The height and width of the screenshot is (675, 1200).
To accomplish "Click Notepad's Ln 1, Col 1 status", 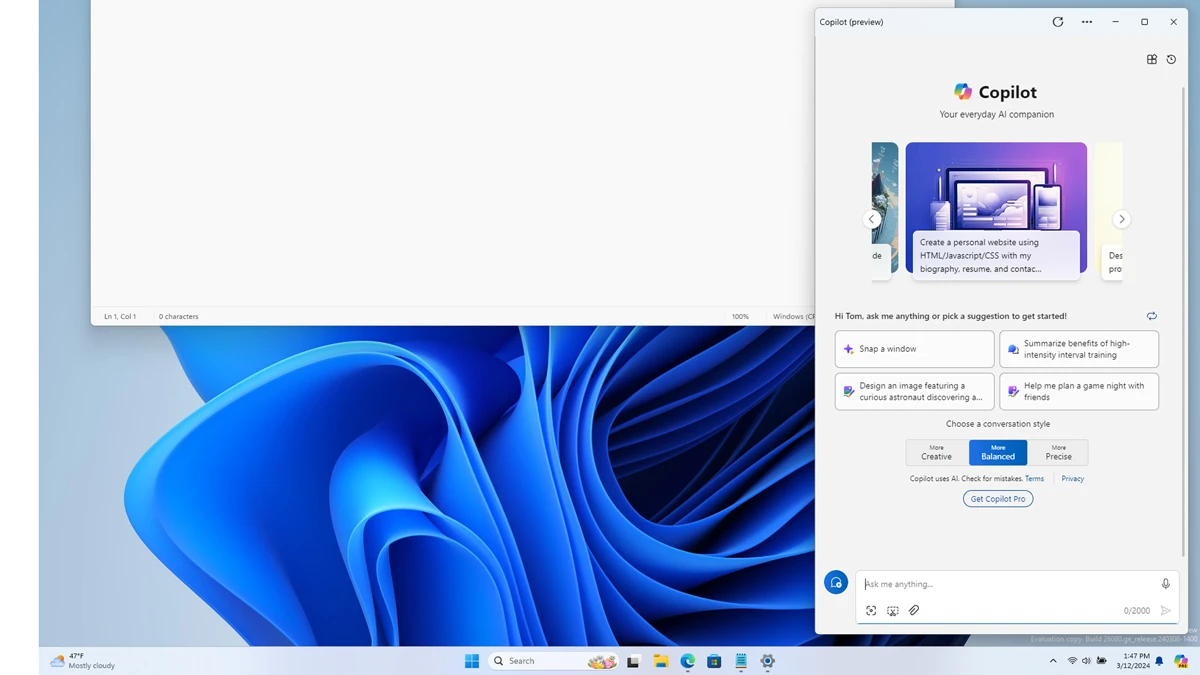I will click(x=120, y=317).
